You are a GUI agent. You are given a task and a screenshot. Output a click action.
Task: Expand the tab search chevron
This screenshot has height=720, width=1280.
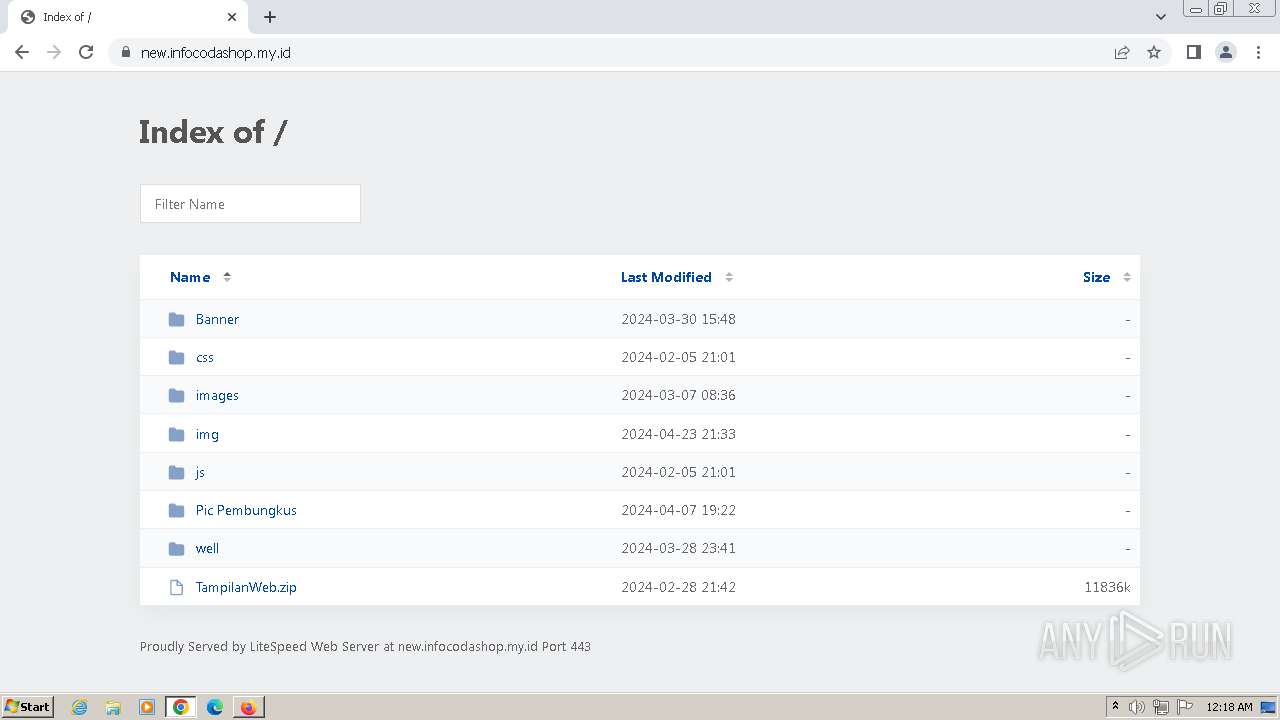tap(1161, 17)
